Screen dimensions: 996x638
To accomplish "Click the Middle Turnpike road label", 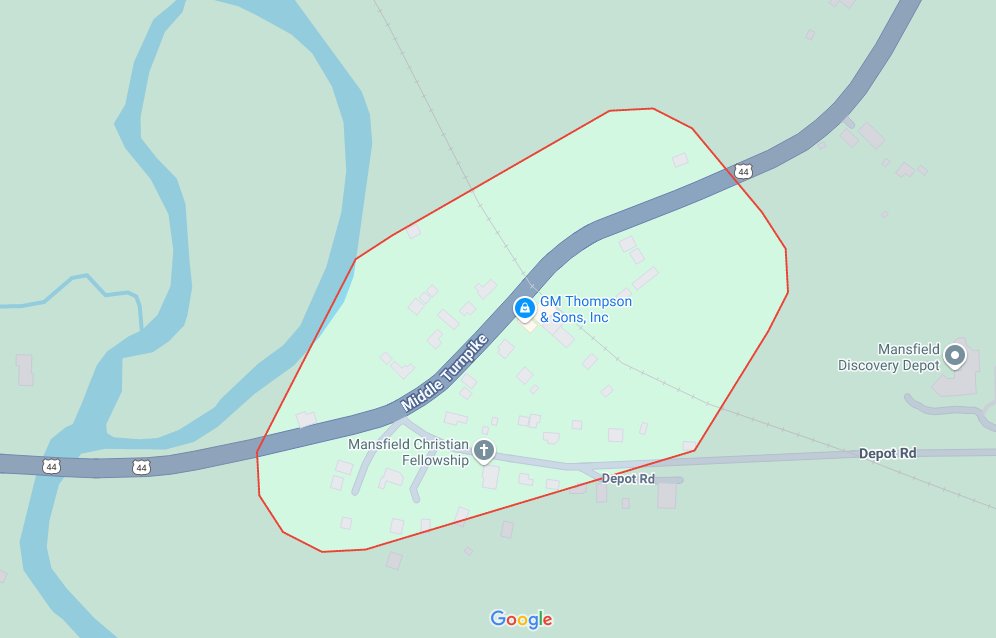I will tap(444, 373).
